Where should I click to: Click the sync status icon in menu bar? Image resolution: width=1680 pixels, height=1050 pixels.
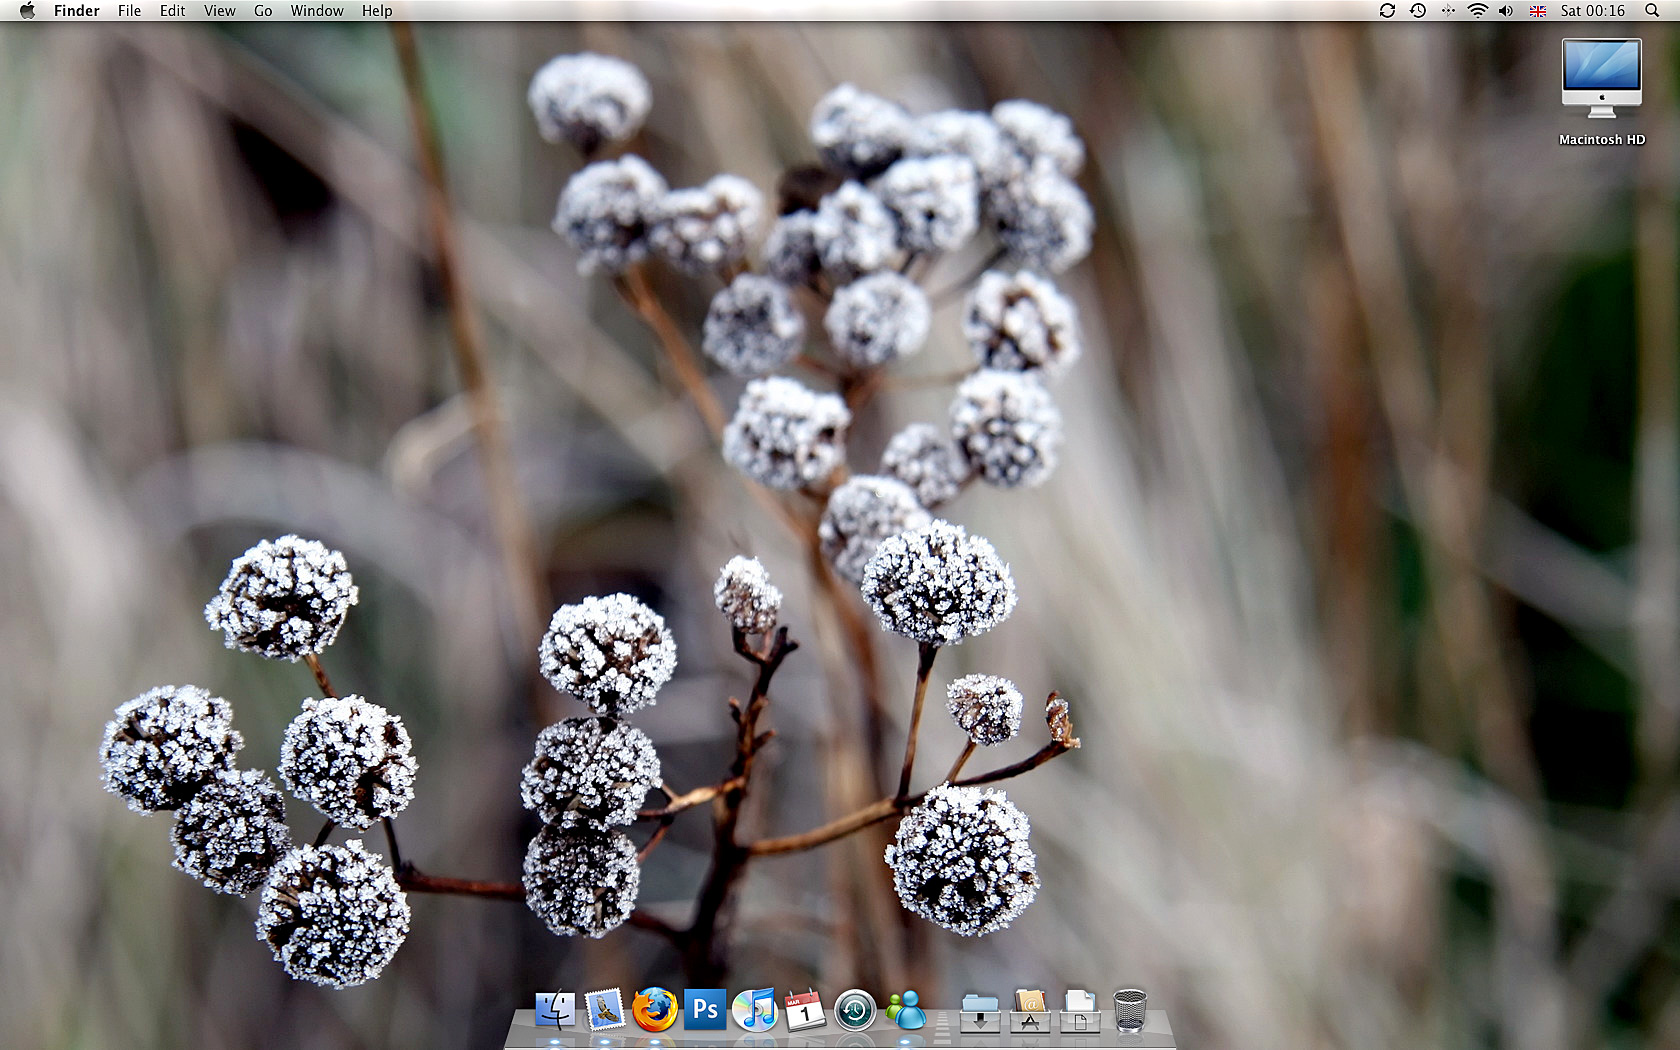pos(1387,11)
